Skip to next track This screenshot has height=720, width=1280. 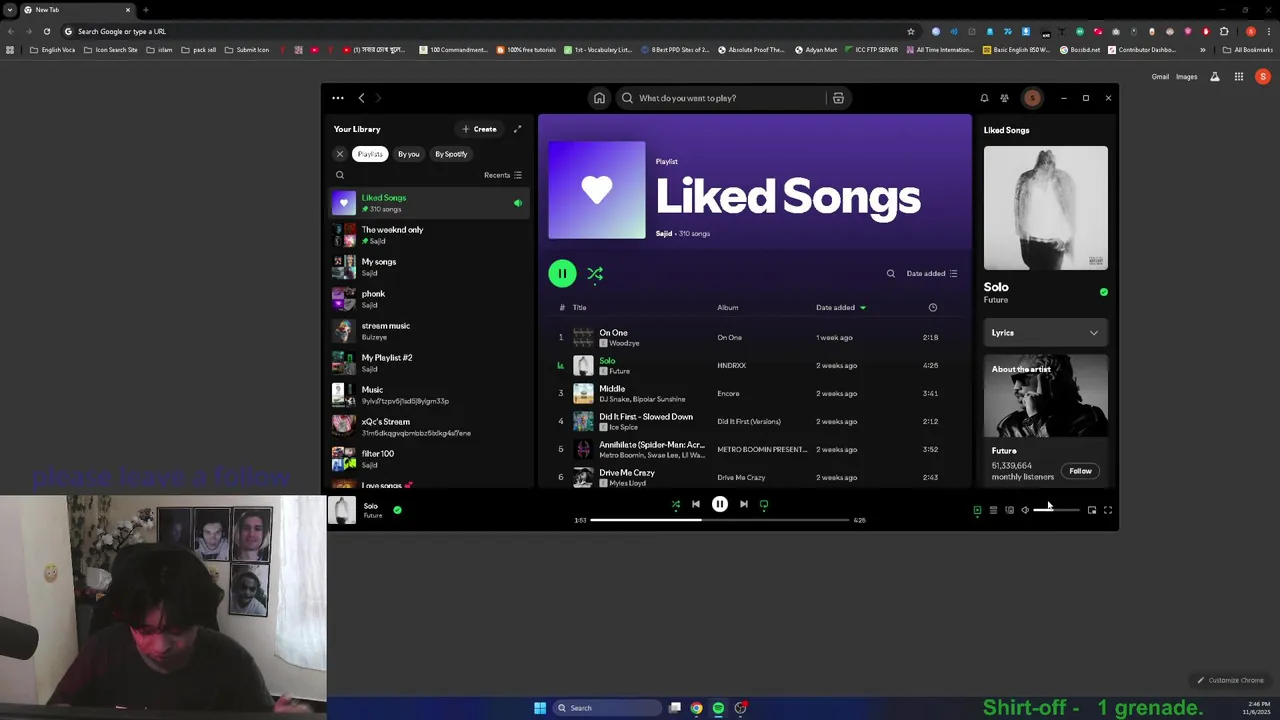(x=743, y=504)
